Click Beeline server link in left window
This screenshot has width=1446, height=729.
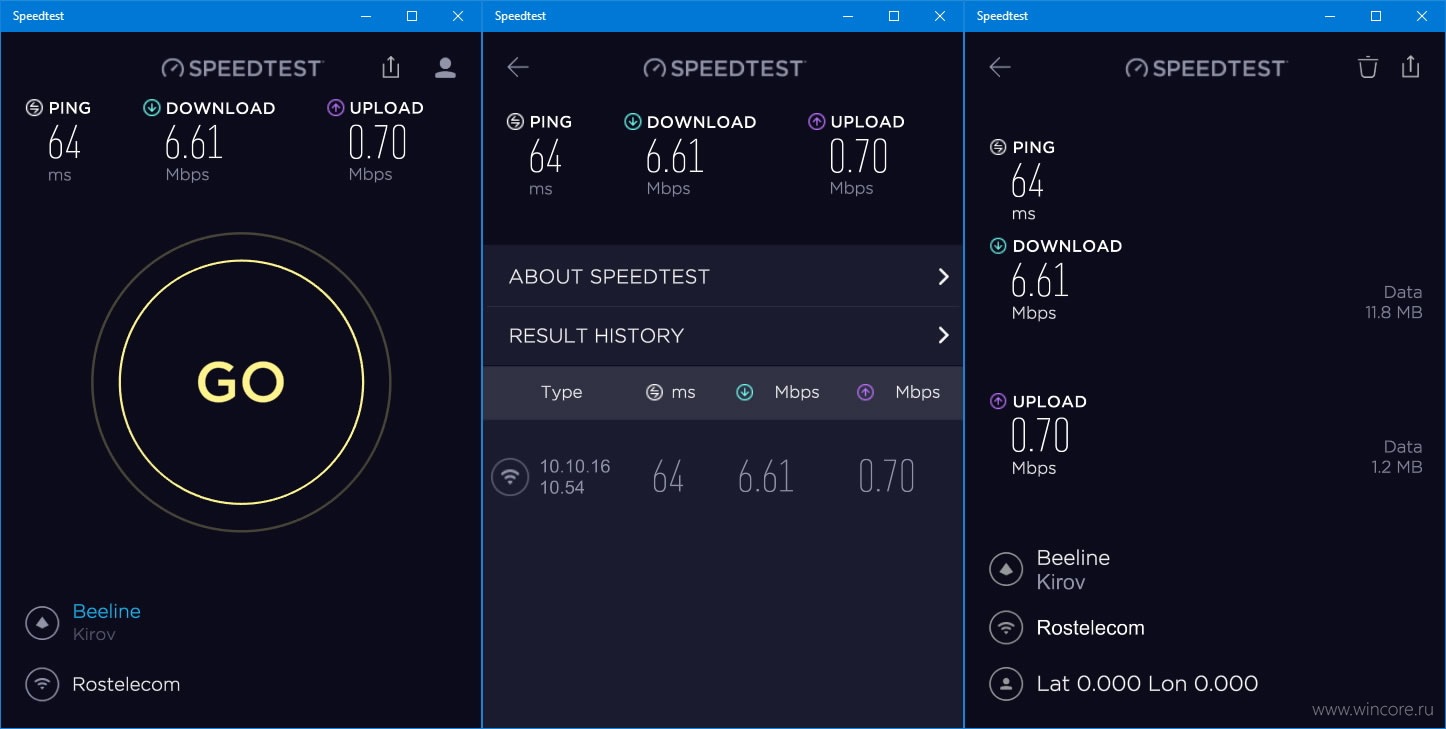pyautogui.click(x=106, y=611)
